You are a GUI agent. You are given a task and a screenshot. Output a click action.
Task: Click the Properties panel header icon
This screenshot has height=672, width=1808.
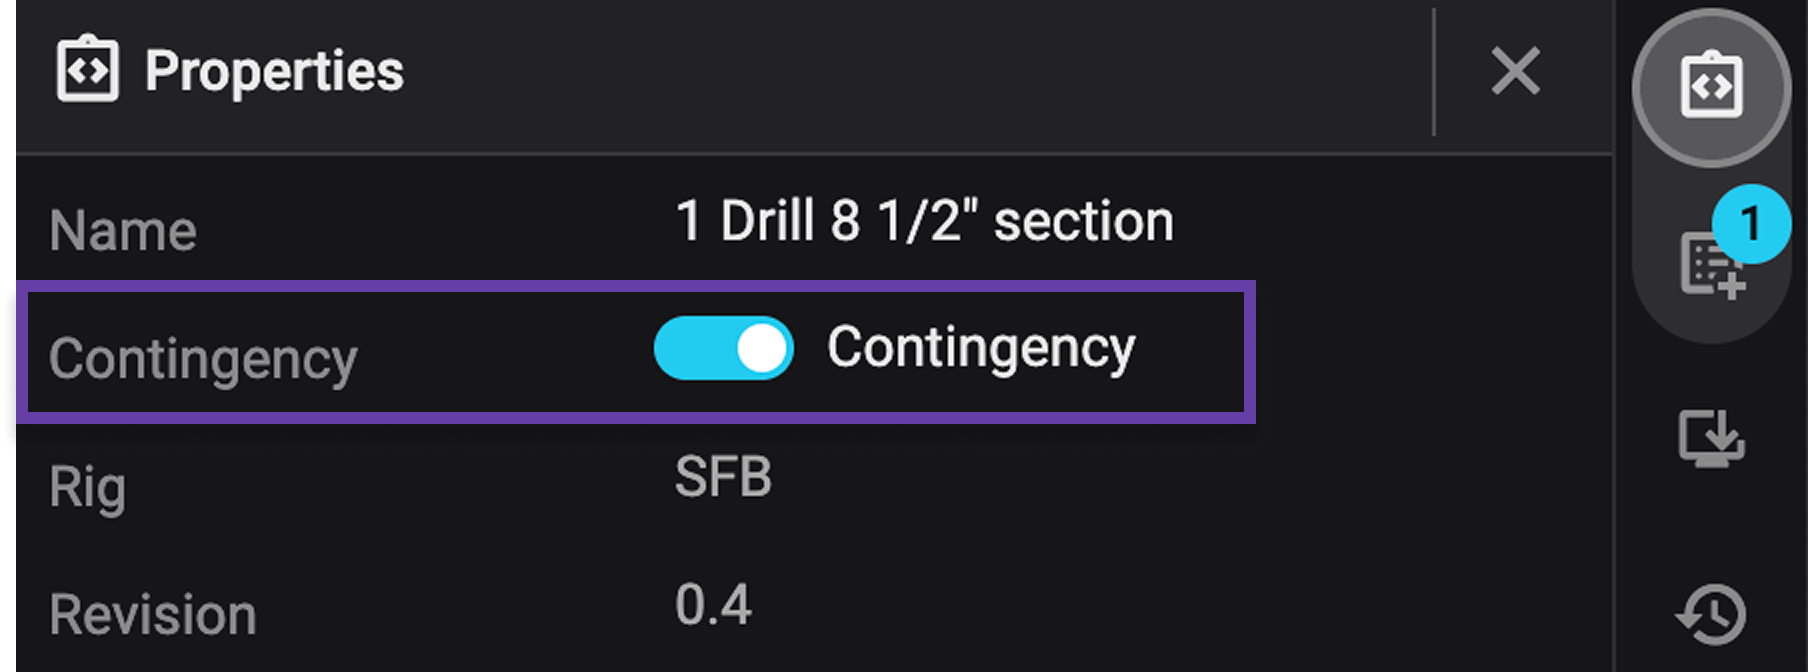pos(88,70)
